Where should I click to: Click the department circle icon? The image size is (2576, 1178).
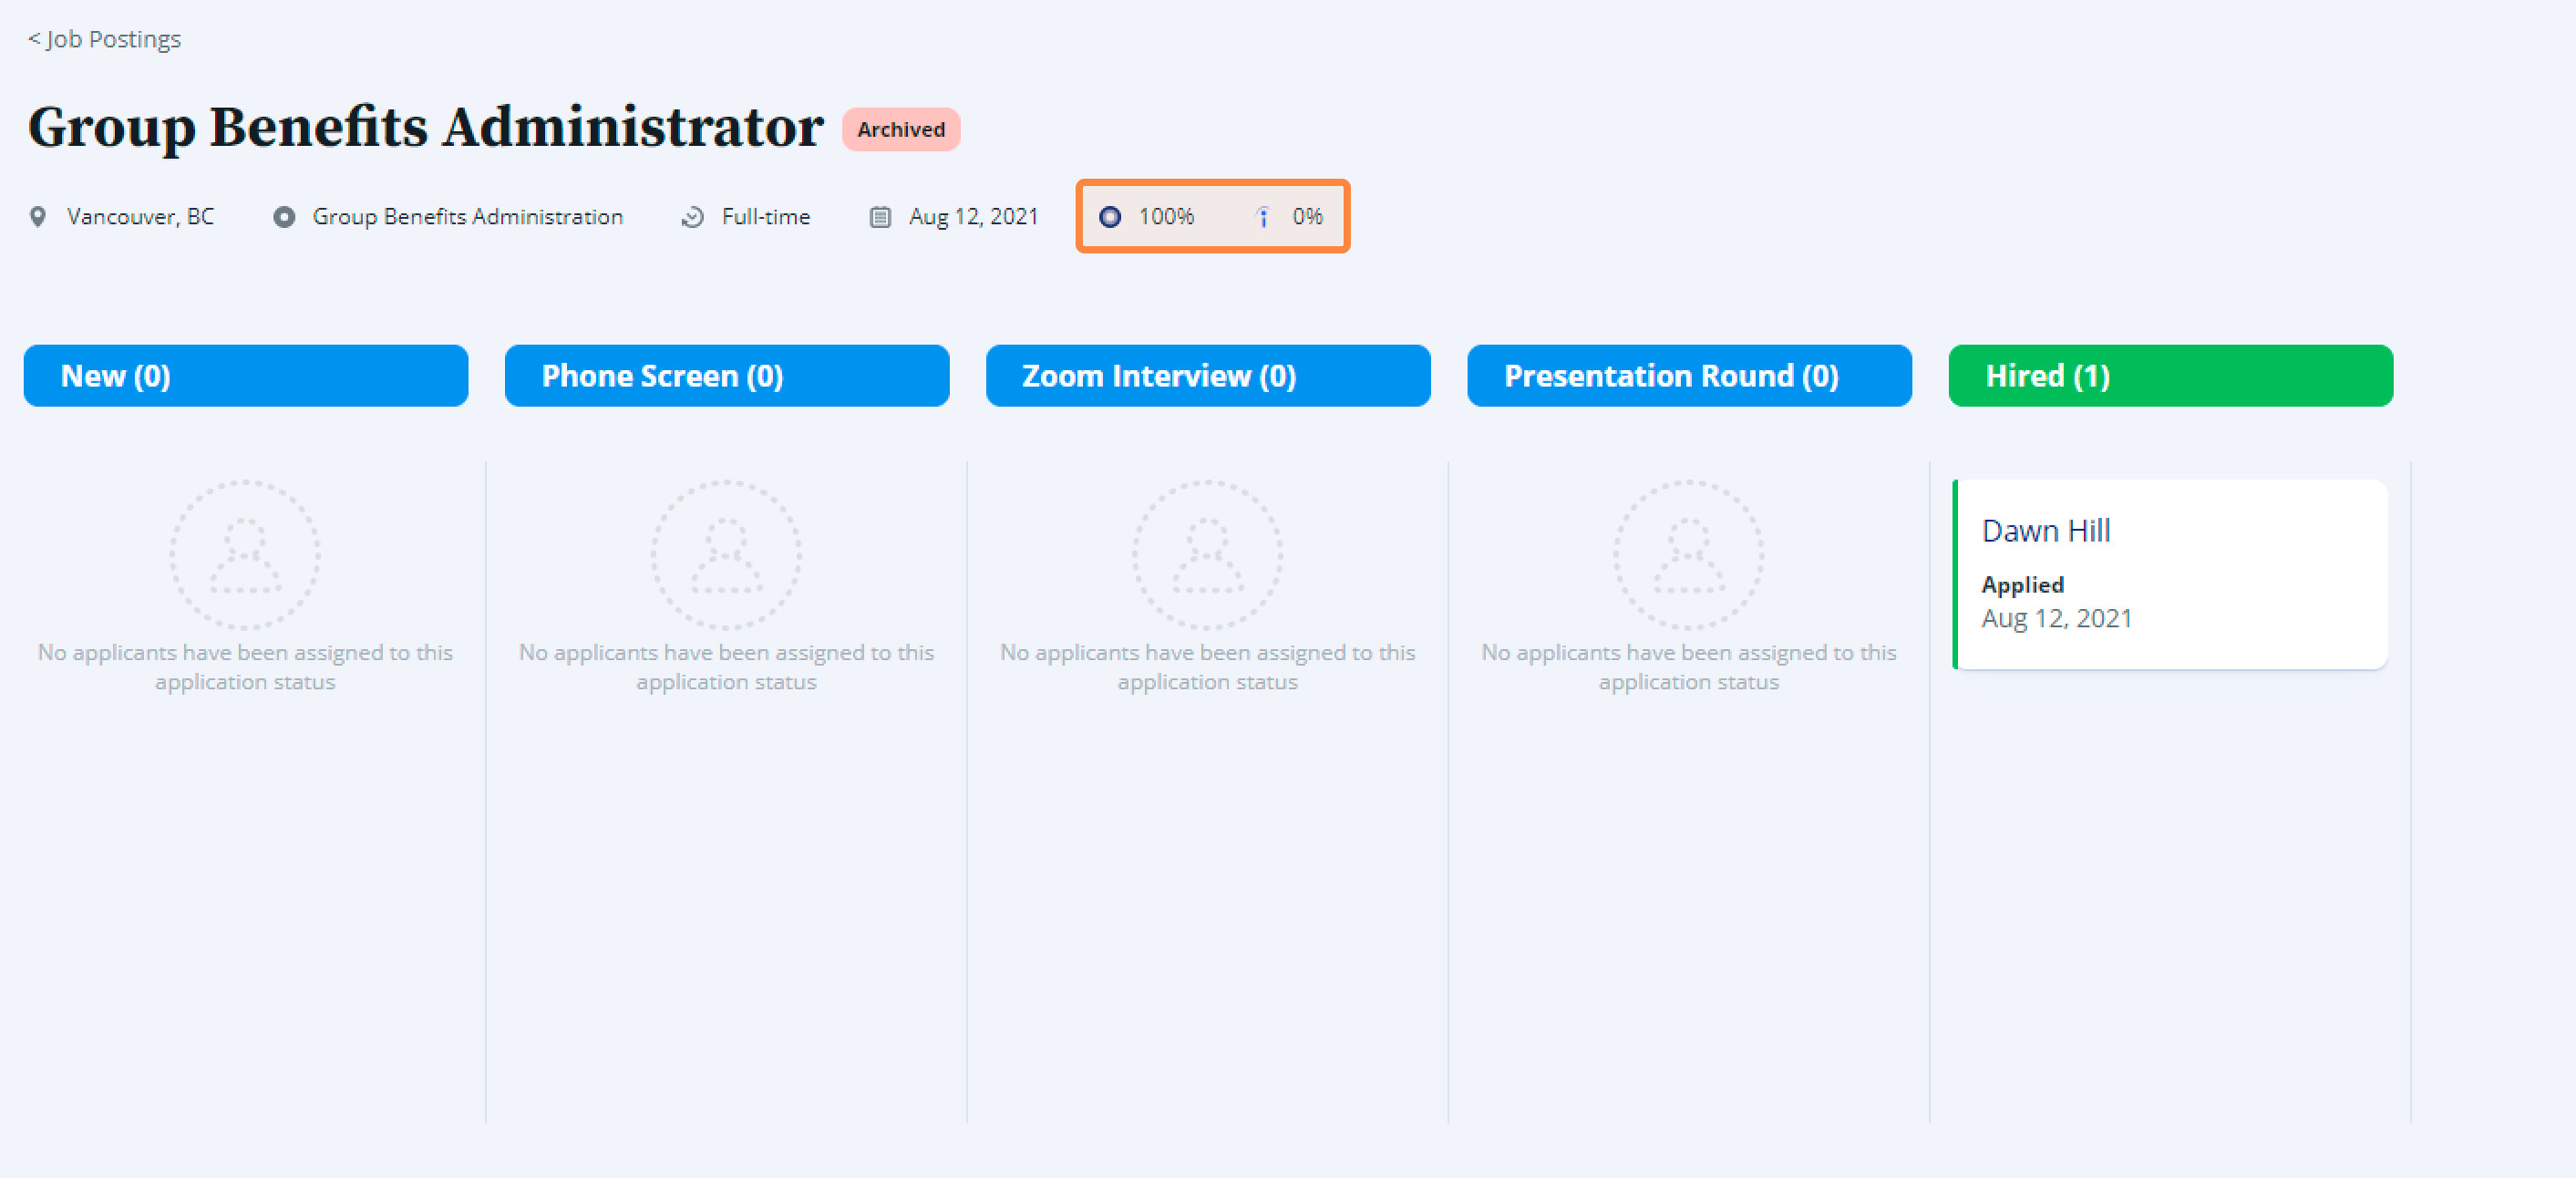(284, 217)
